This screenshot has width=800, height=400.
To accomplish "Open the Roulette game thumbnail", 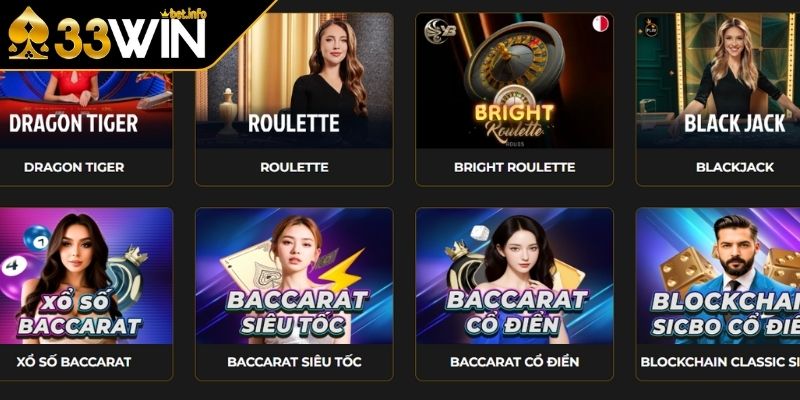I will point(294,81).
